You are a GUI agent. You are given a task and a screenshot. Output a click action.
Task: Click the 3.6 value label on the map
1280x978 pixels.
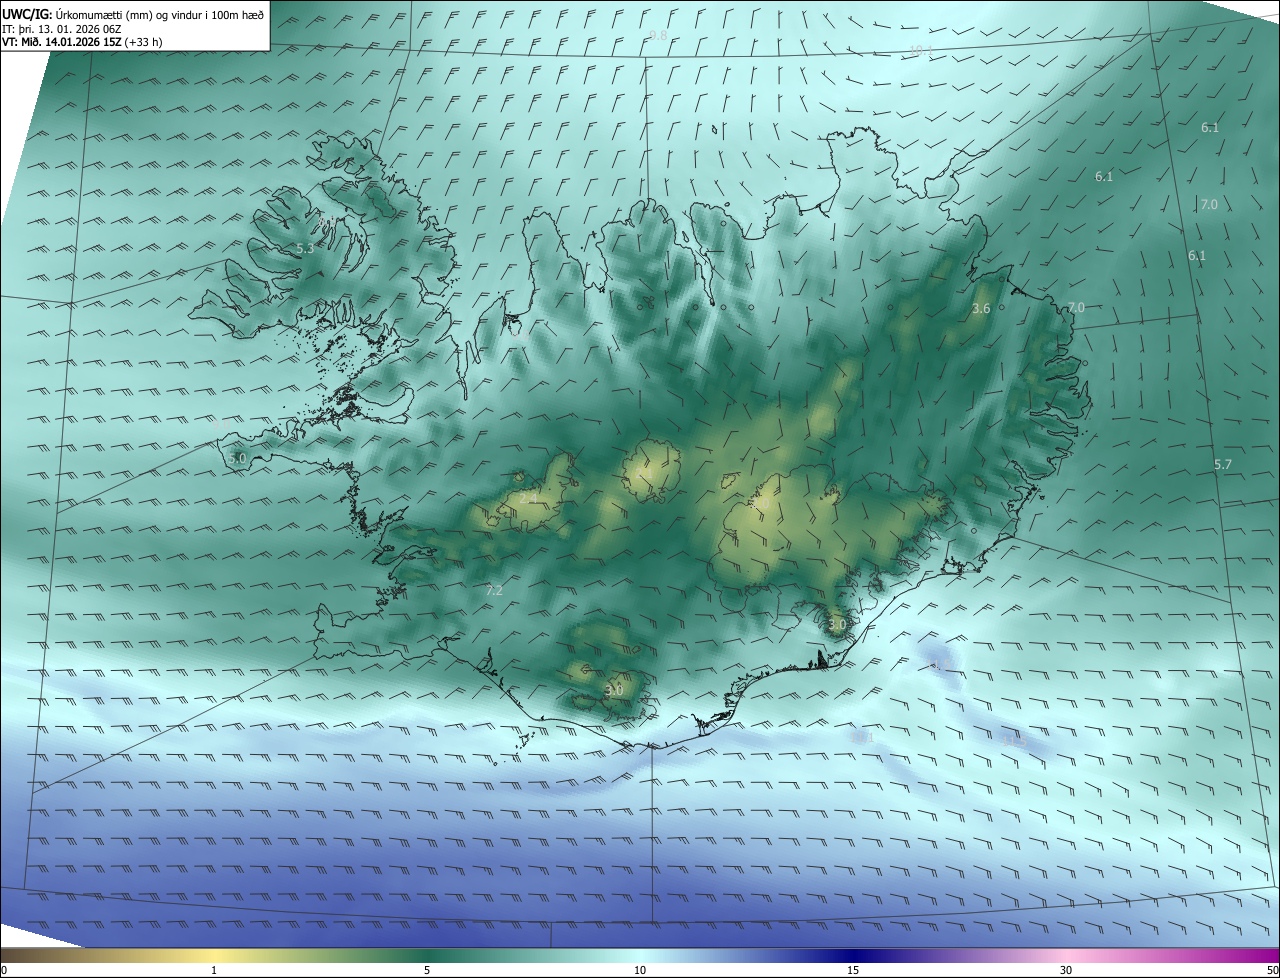tap(981, 309)
